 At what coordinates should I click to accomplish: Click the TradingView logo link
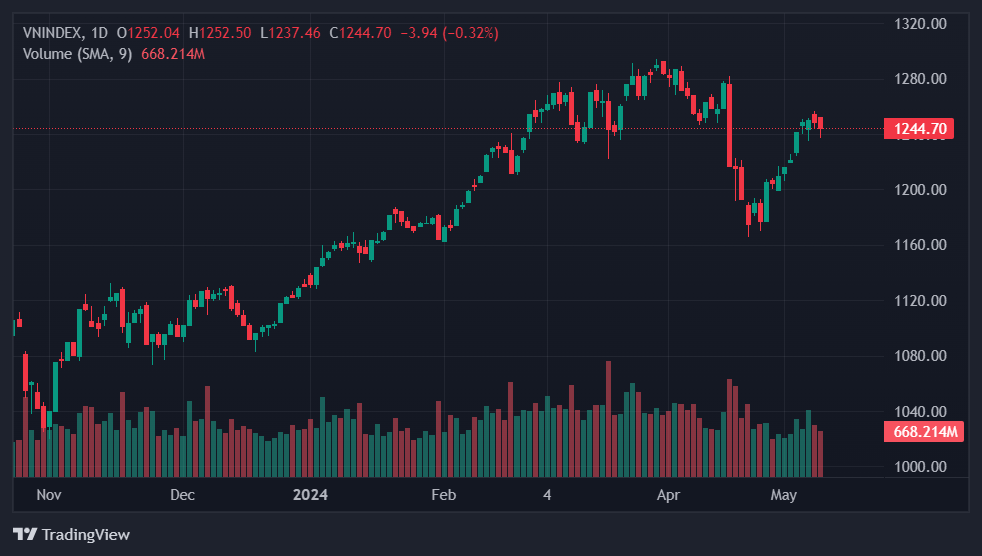tap(71, 534)
